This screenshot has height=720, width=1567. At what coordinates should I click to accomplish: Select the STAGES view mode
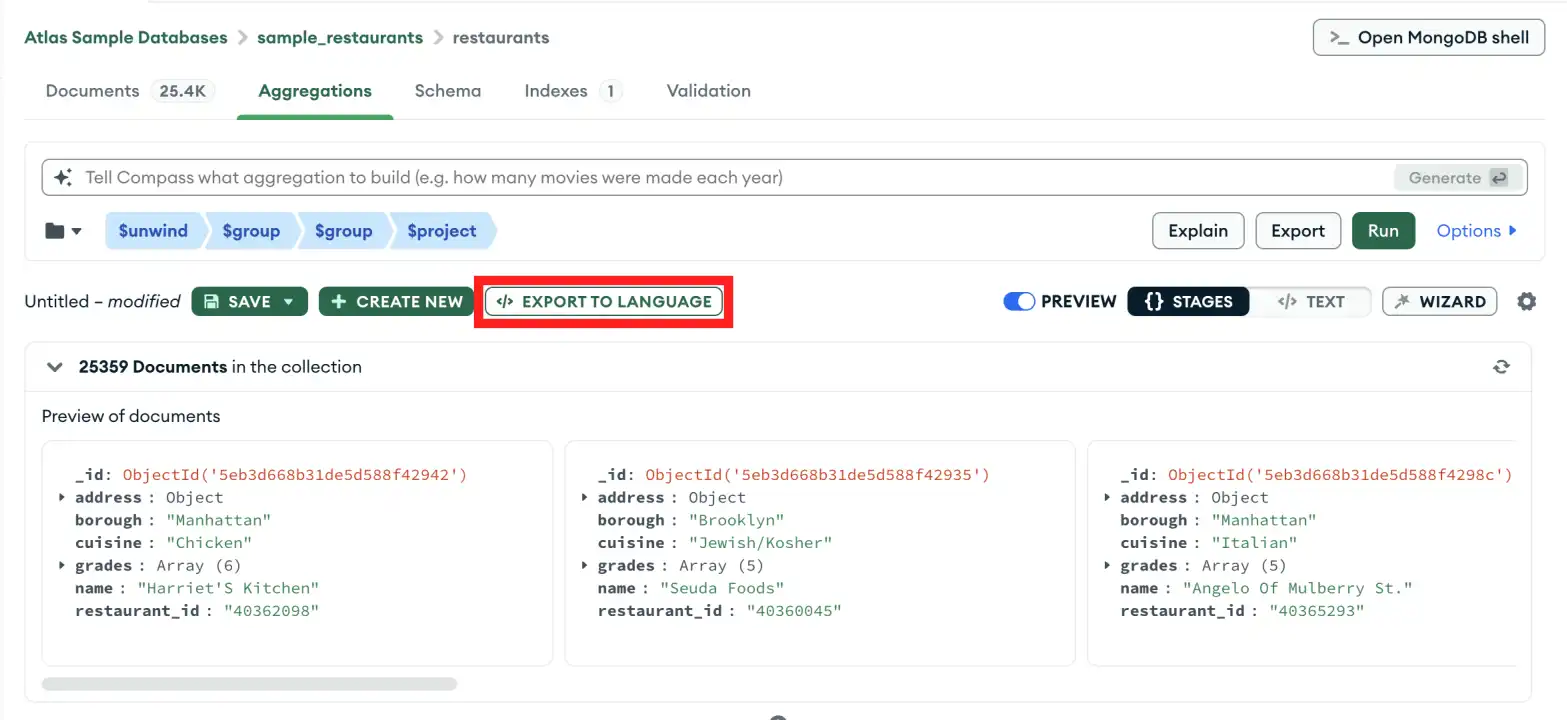point(1188,300)
